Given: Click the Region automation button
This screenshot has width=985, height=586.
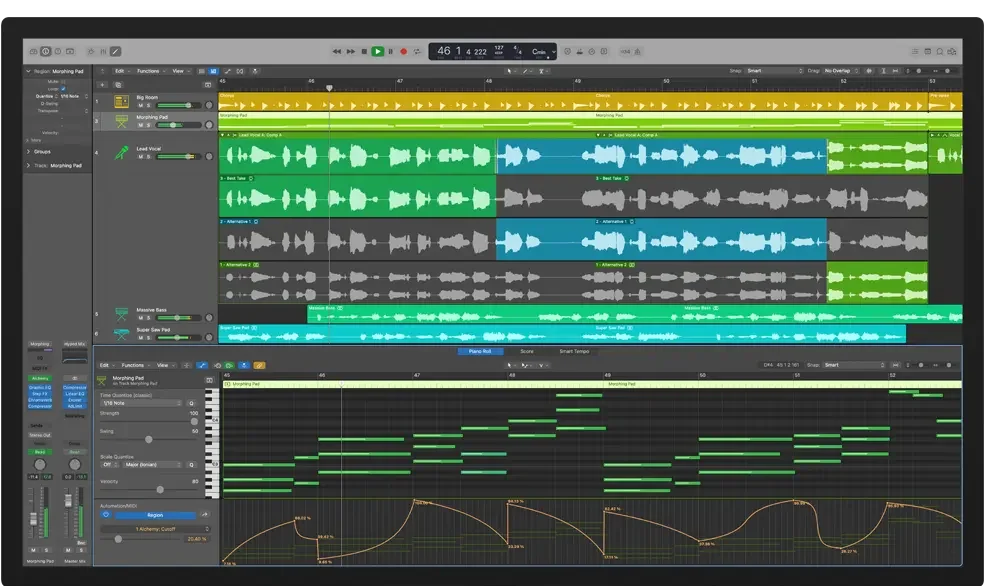Looking at the screenshot, I should [155, 515].
